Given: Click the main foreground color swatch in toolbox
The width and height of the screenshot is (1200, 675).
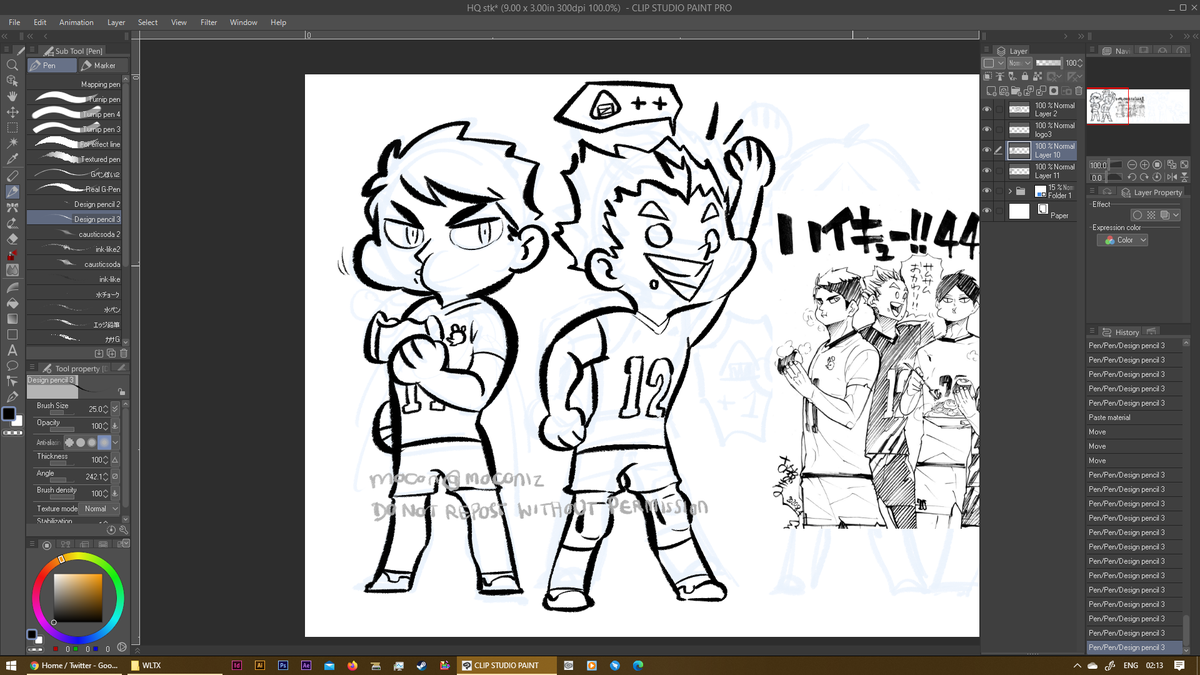Looking at the screenshot, I should (9, 414).
